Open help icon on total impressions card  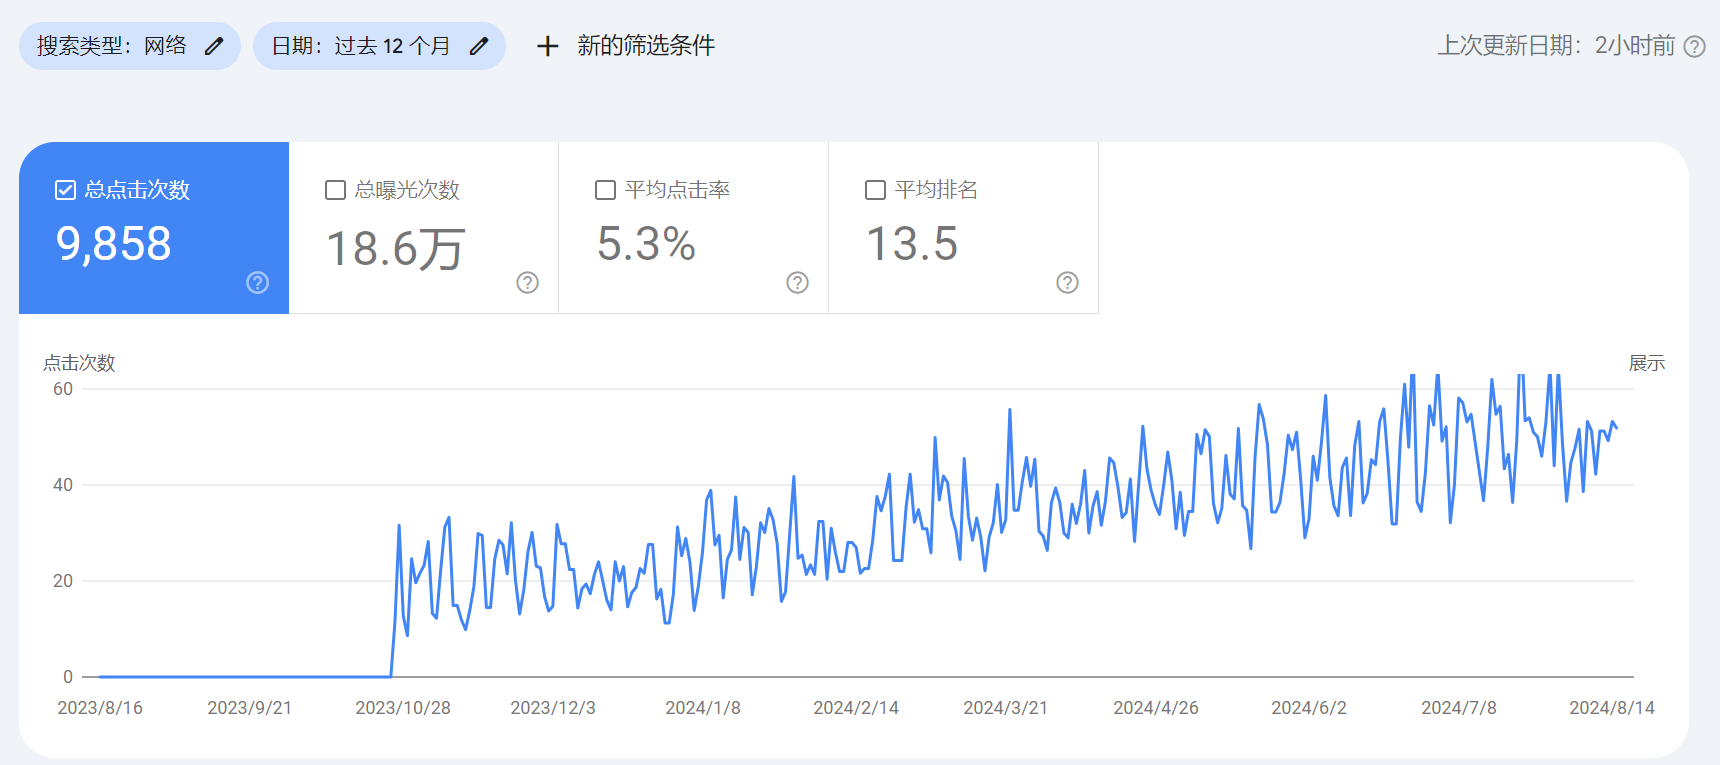pyautogui.click(x=528, y=283)
